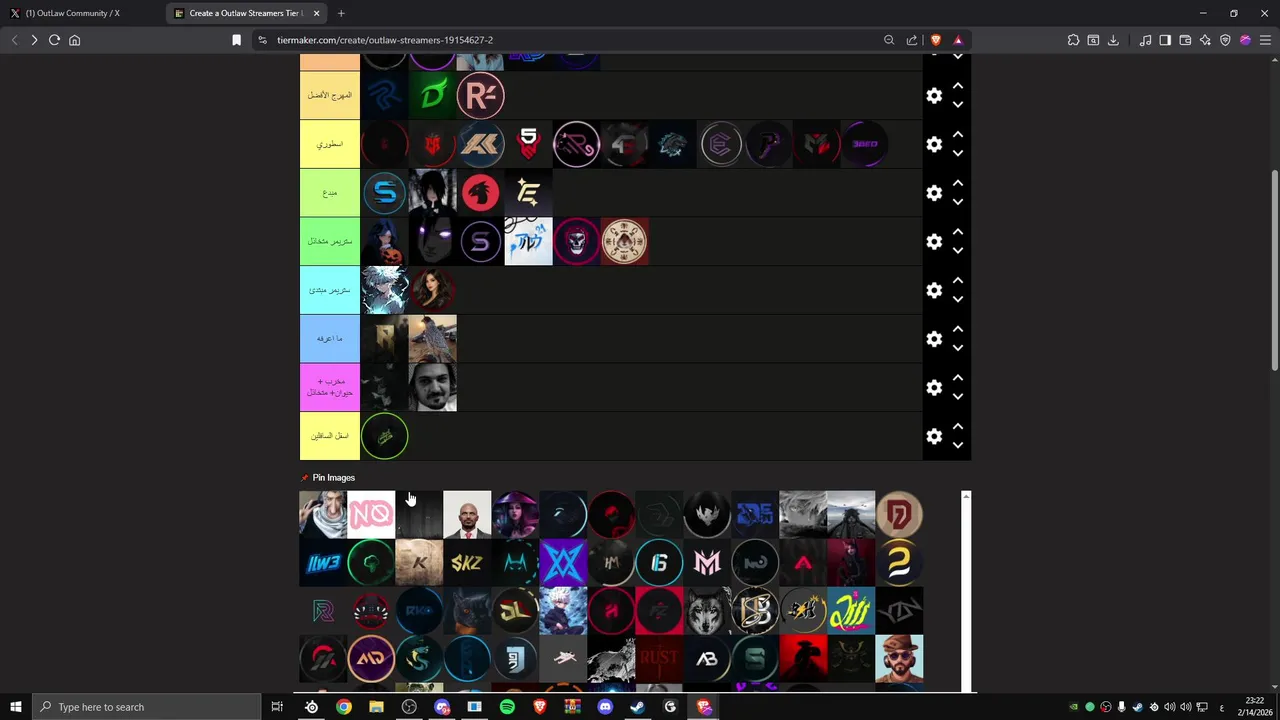The height and width of the screenshot is (720, 1280).
Task: Open browser downloads
Action: (x=1113, y=40)
